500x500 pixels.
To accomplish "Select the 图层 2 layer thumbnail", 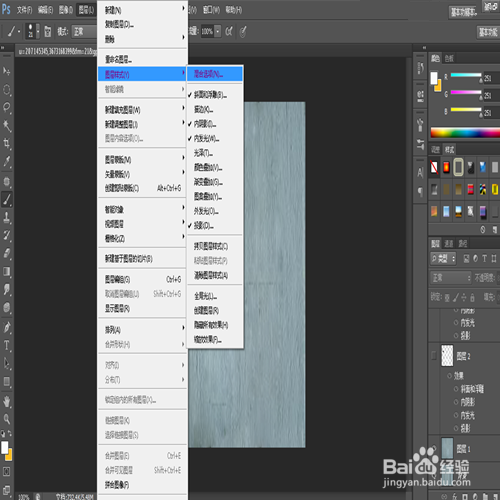I will 447,356.
